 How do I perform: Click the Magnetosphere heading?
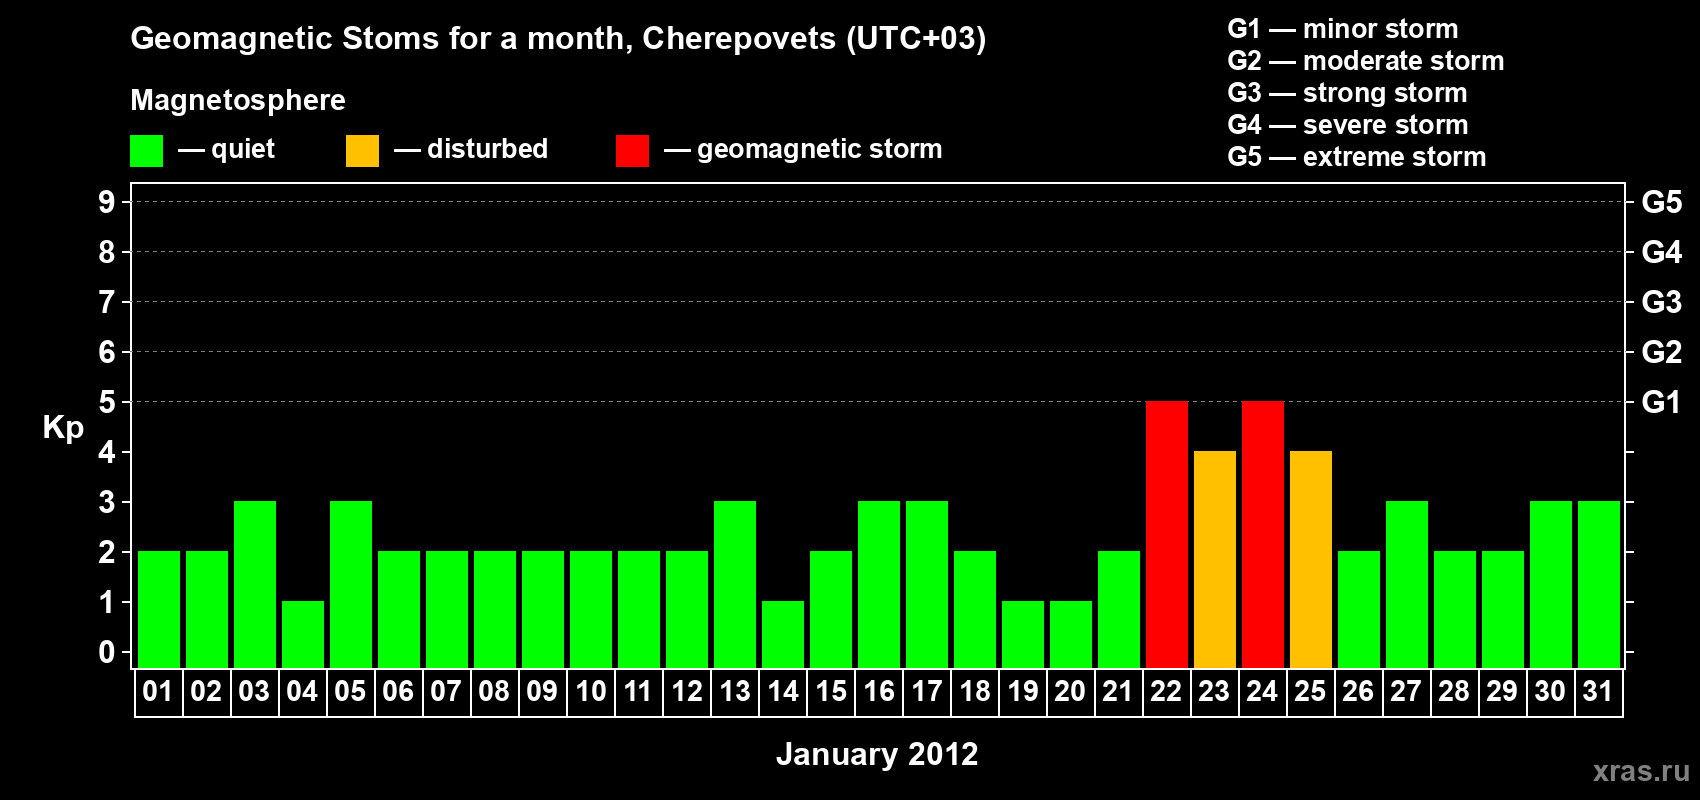click(x=238, y=101)
